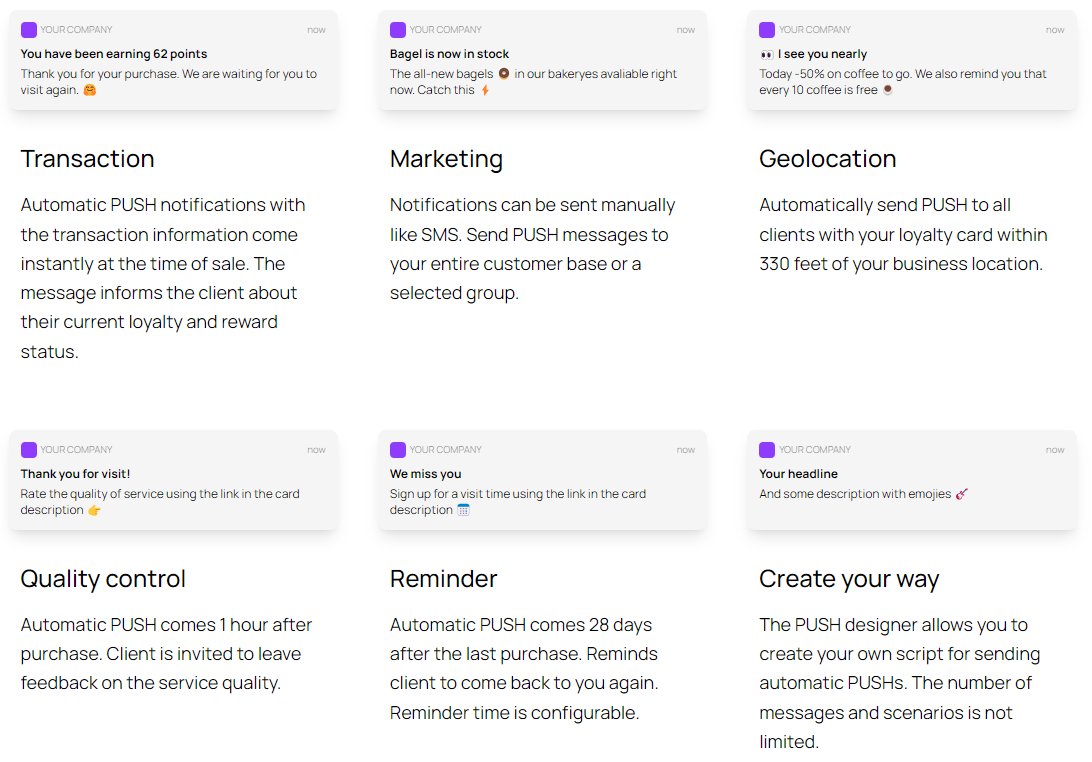
Task: Click coffee cup emoji in geolocation notification
Action: 887,90
